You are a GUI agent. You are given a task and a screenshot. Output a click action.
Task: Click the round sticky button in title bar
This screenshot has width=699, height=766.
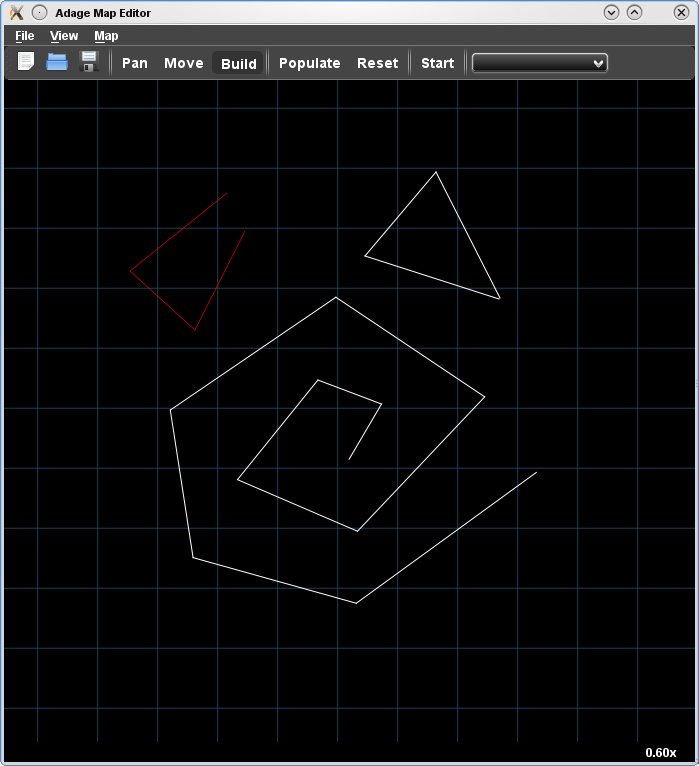point(39,12)
